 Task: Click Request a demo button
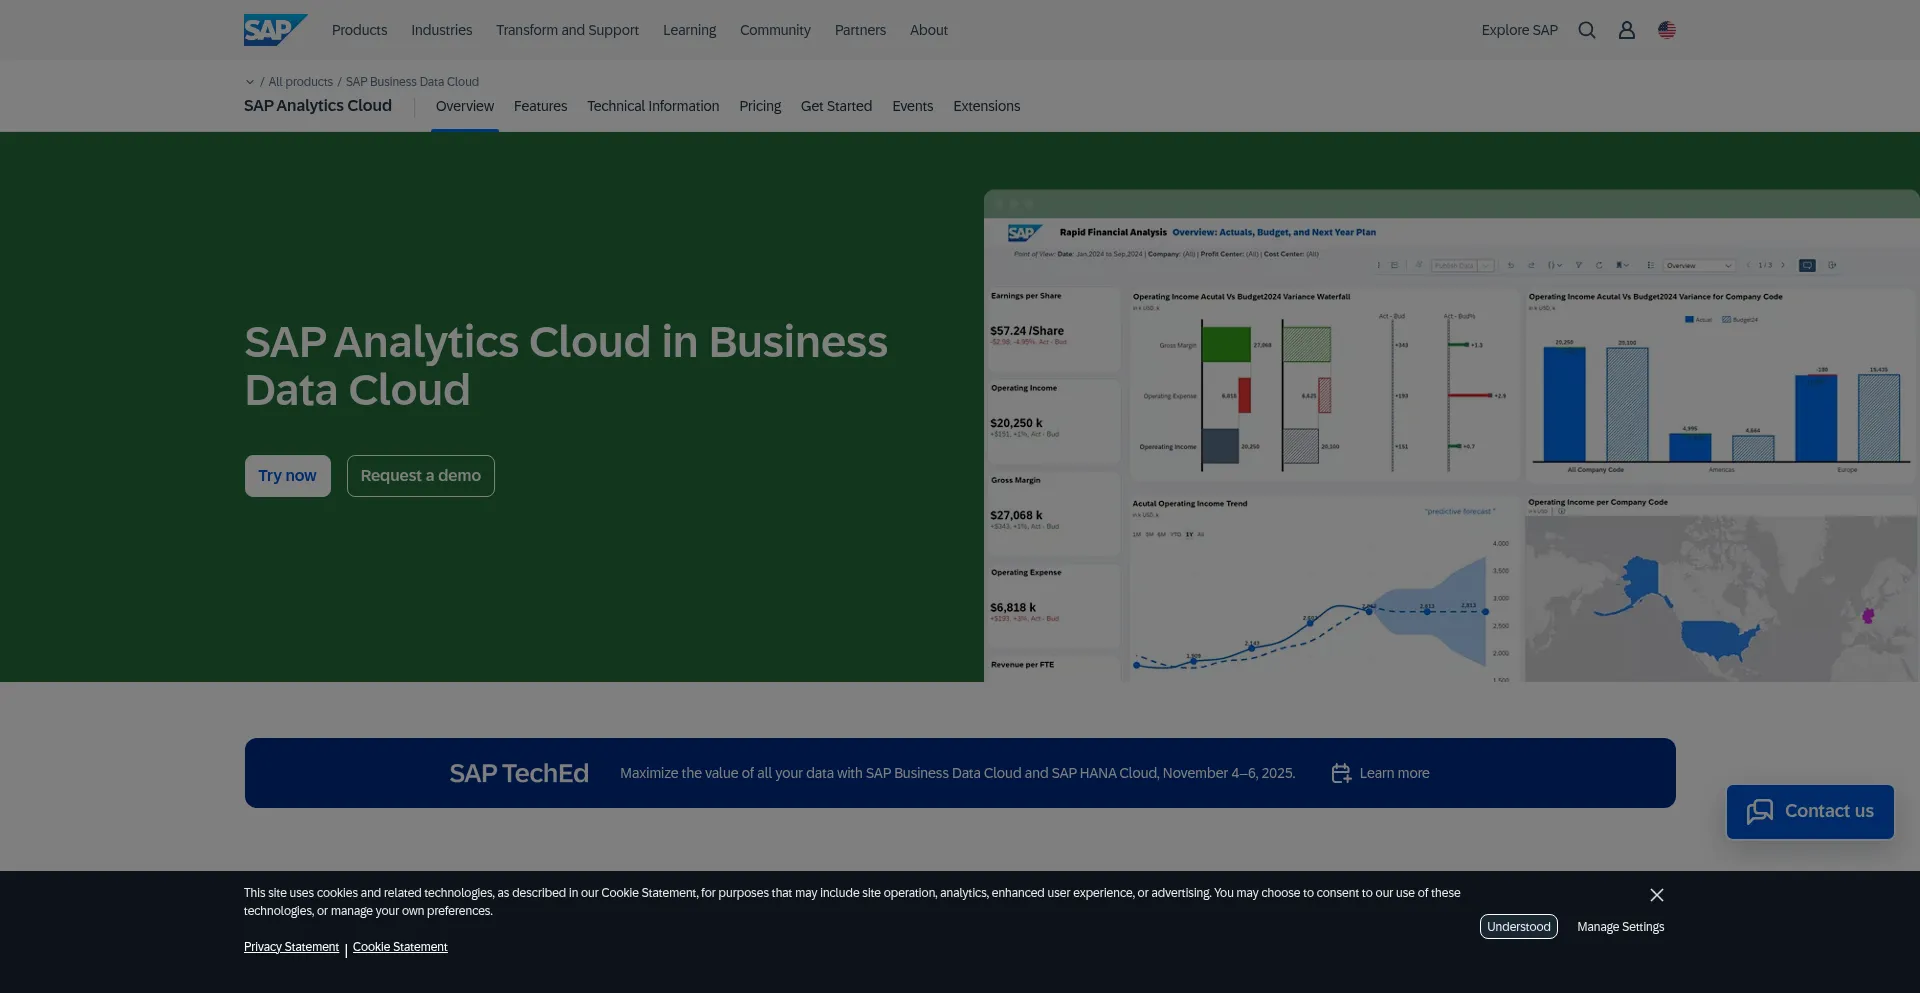point(421,476)
